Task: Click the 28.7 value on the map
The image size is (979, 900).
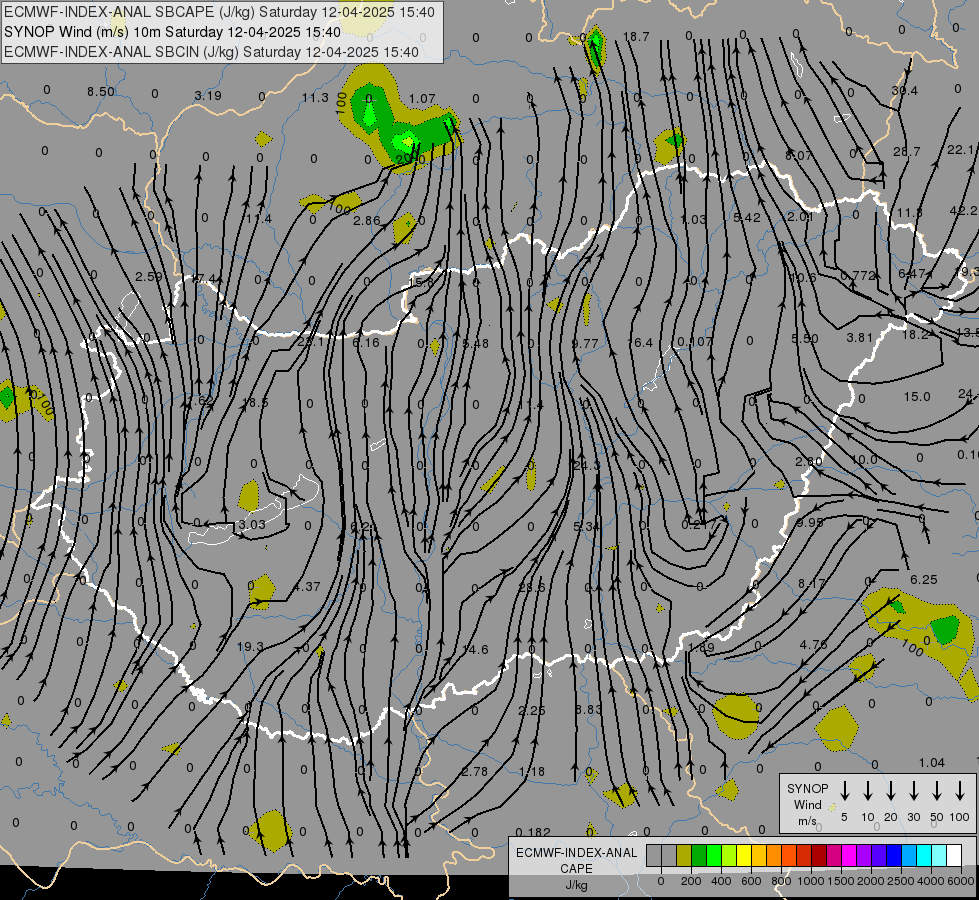Action: 907,152
